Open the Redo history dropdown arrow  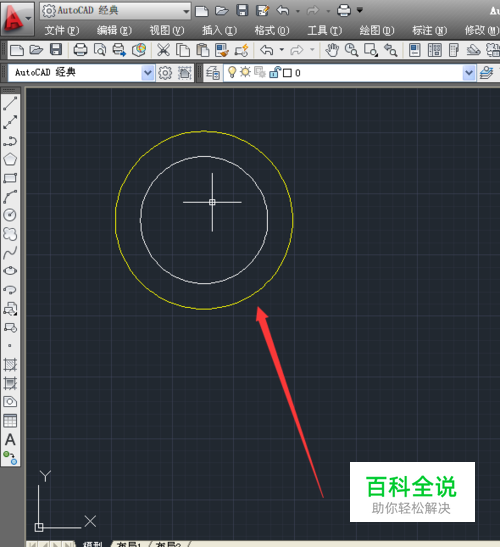click(312, 50)
